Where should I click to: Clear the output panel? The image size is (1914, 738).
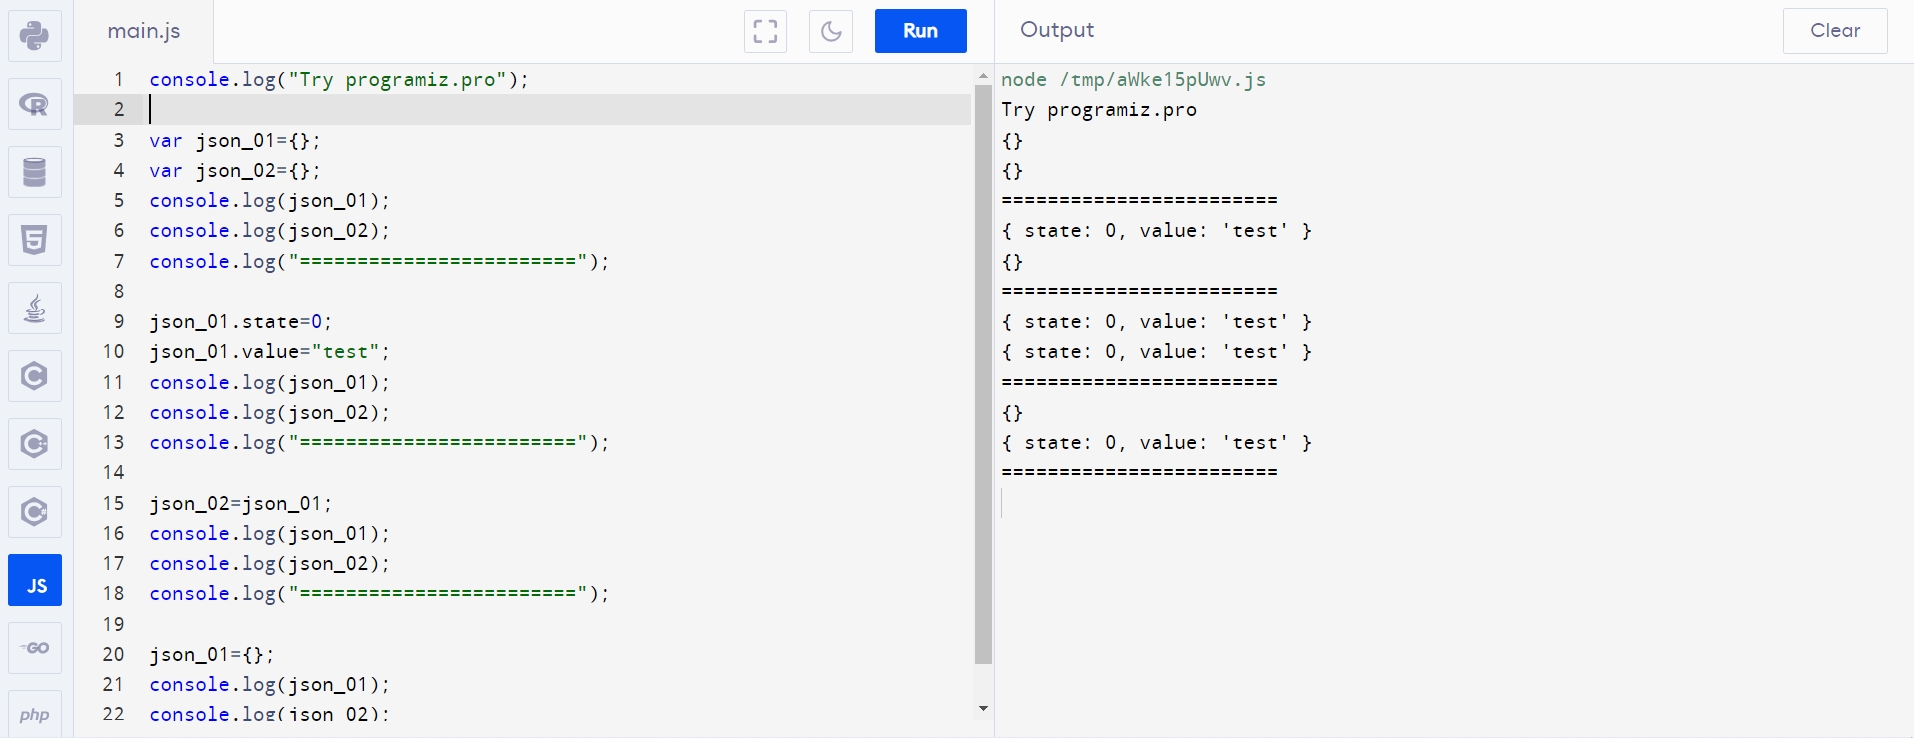(x=1835, y=31)
